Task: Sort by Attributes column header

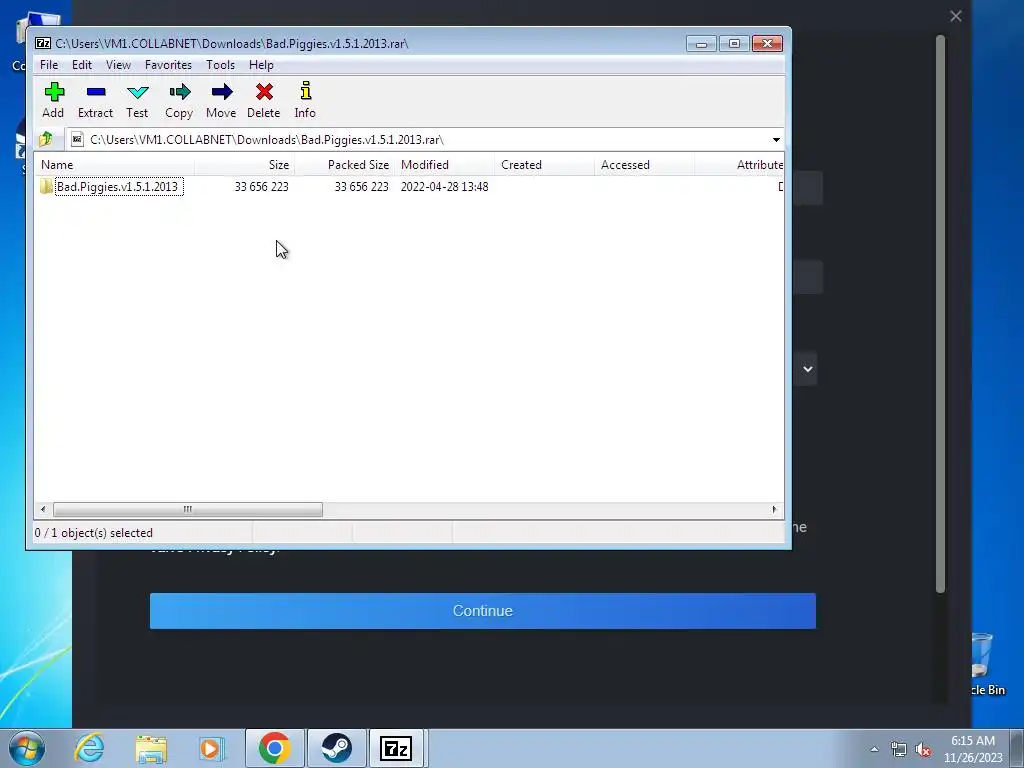Action: coord(739,165)
